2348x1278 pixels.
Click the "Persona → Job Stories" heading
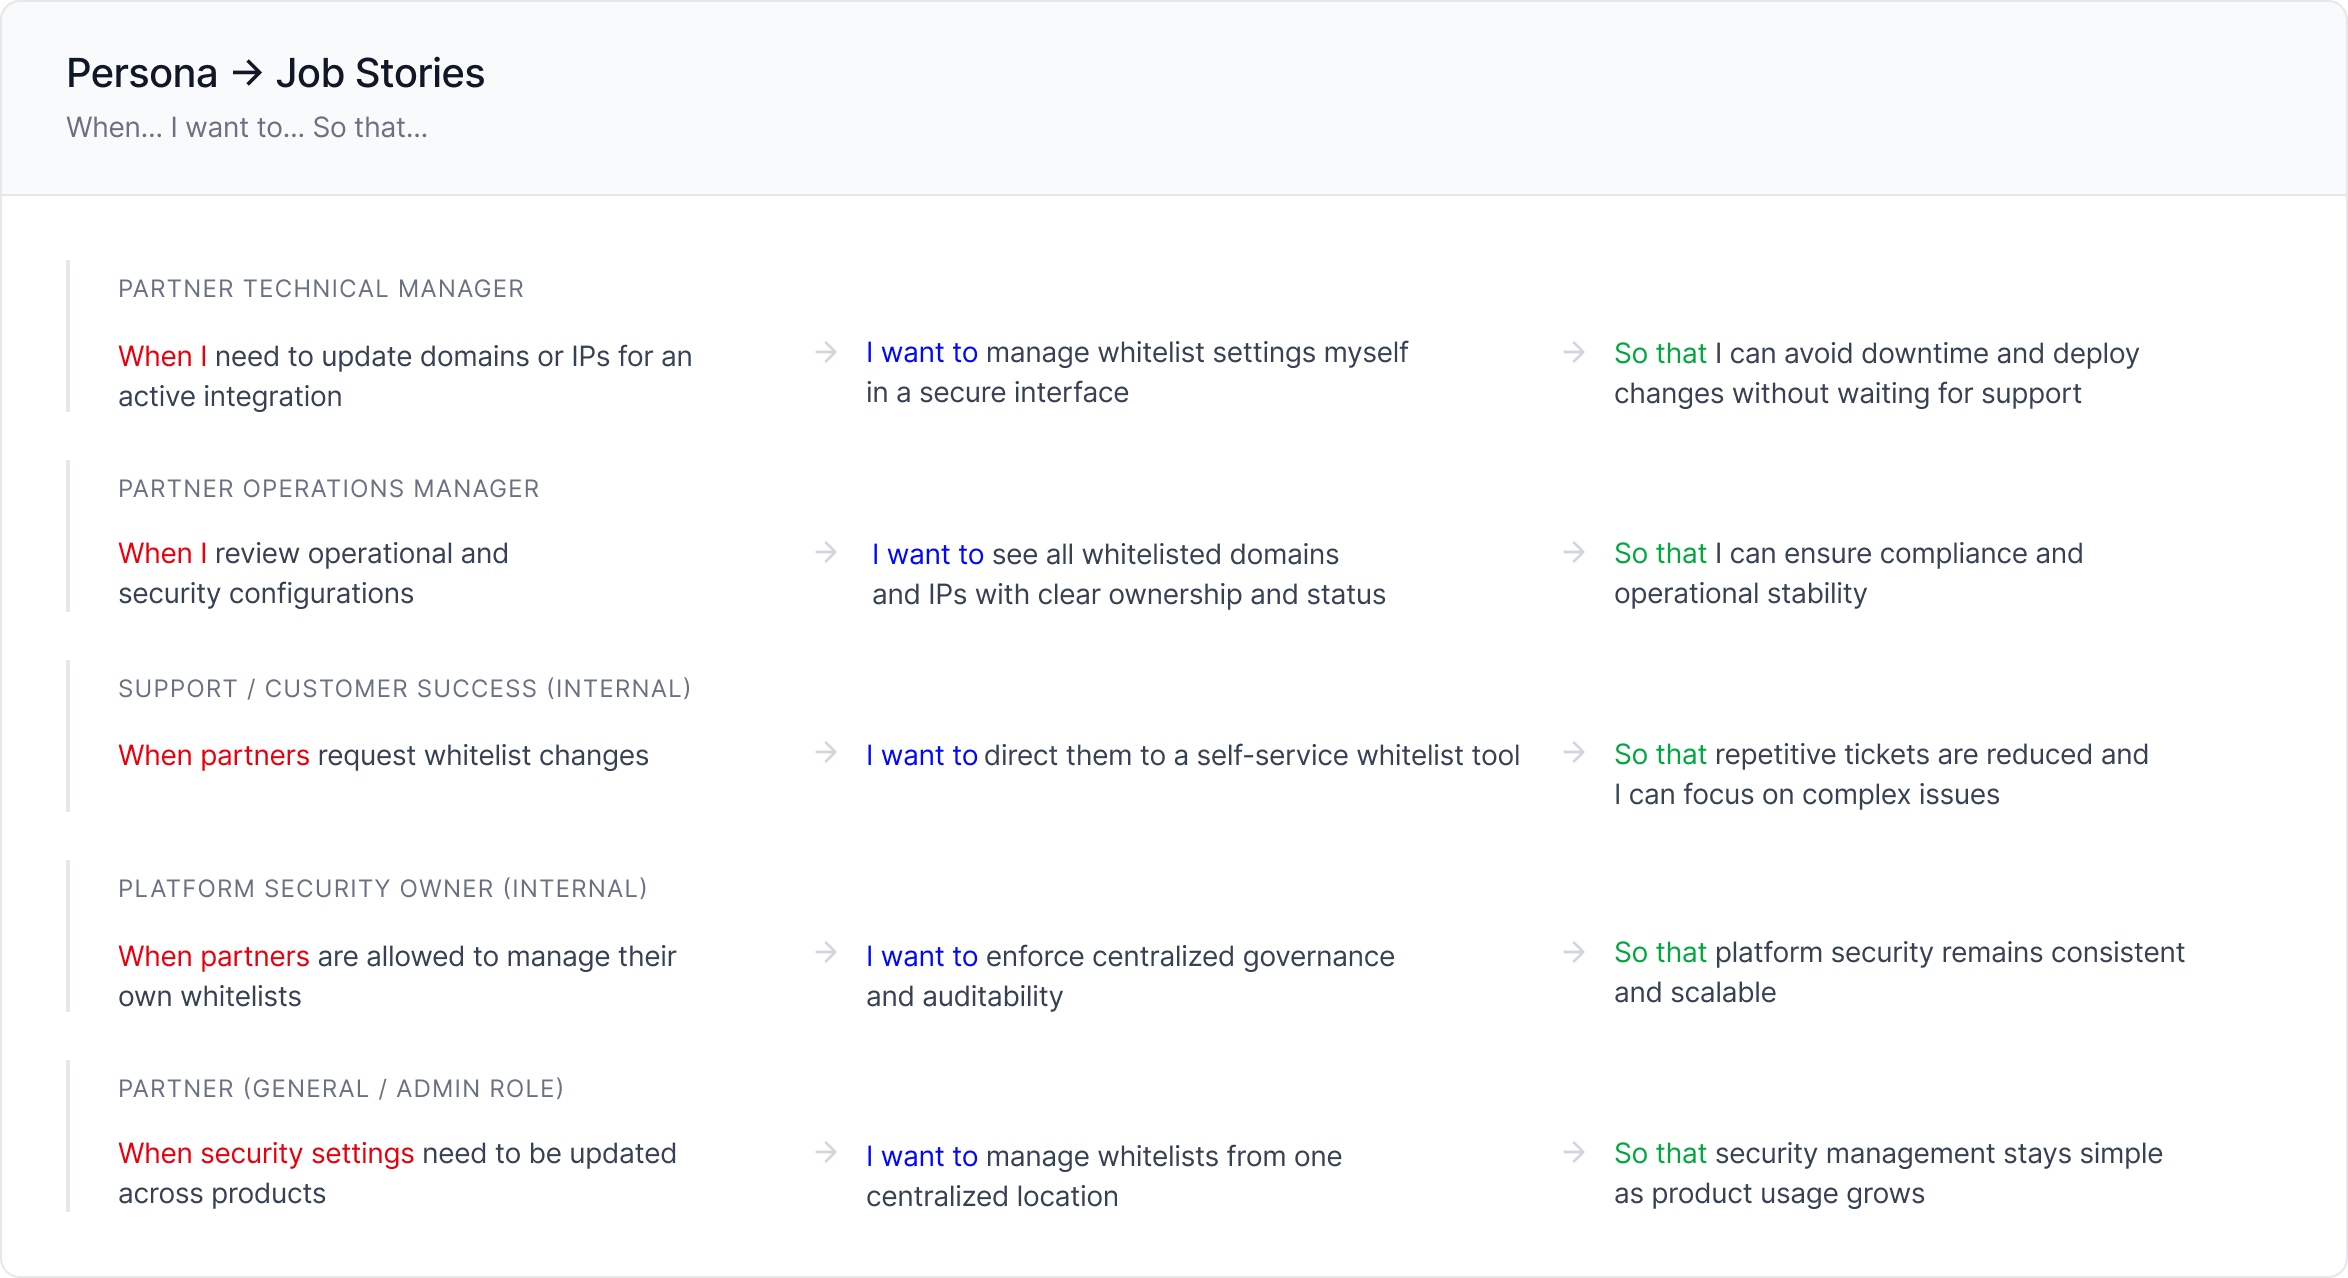pyautogui.click(x=276, y=73)
